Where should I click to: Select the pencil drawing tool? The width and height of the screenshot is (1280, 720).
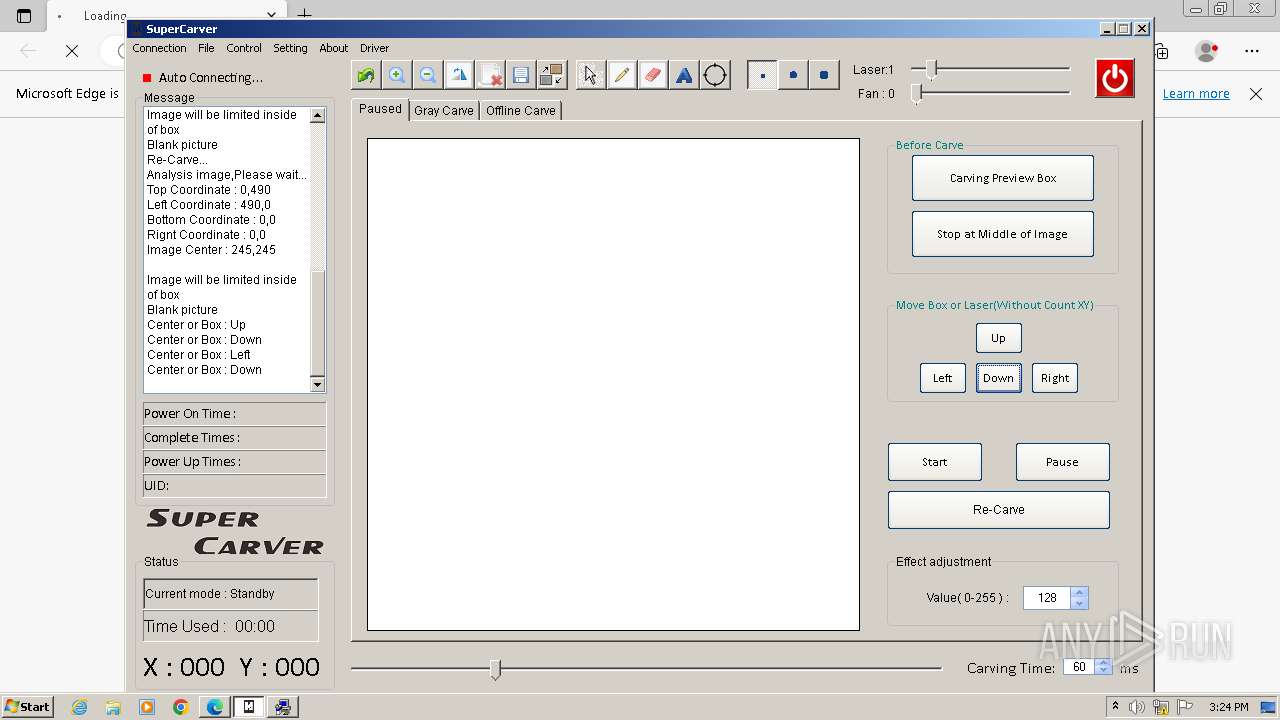pos(621,75)
